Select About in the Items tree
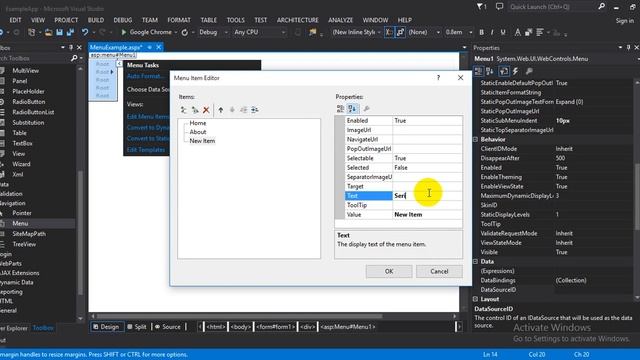640x360 pixels. pyautogui.click(x=198, y=132)
